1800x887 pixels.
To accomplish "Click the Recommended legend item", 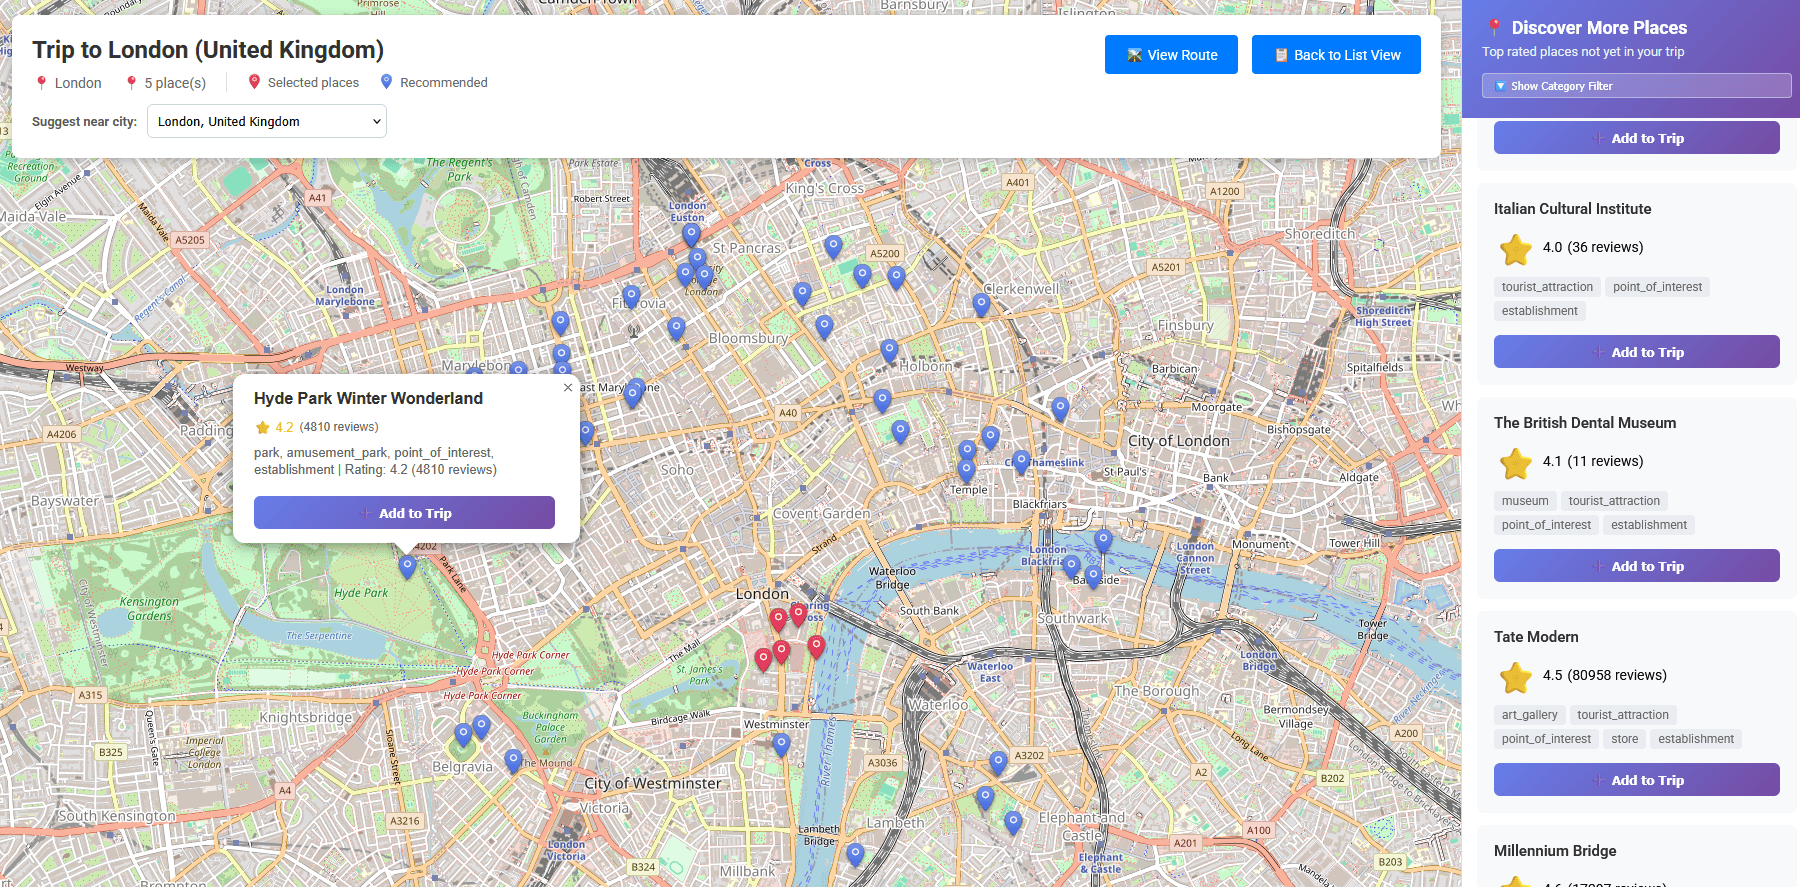I will coord(434,83).
